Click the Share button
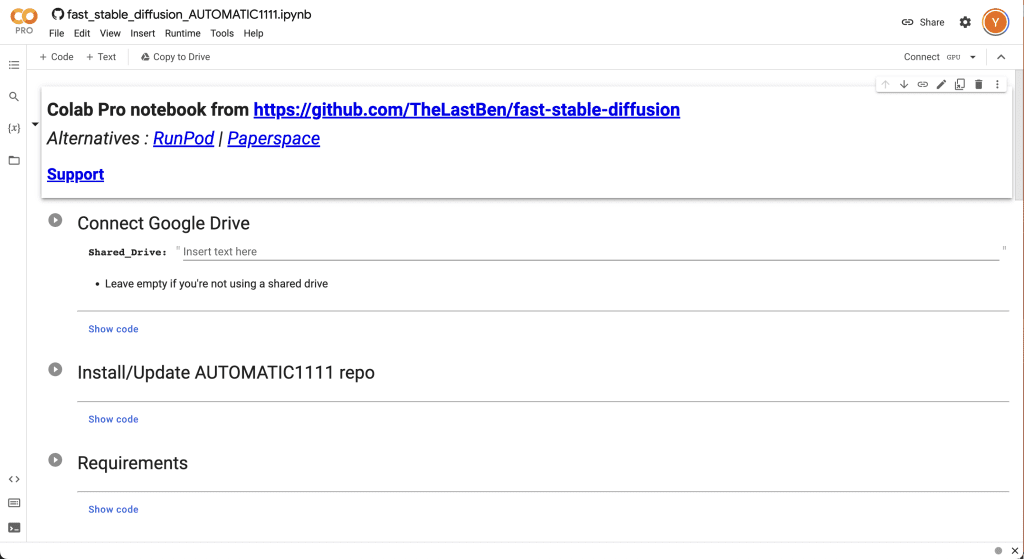The image size is (1024, 559). (923, 22)
